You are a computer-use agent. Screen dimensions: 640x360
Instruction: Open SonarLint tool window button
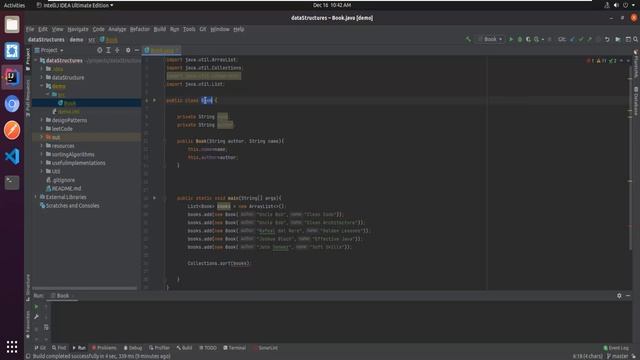pyautogui.click(x=265, y=348)
